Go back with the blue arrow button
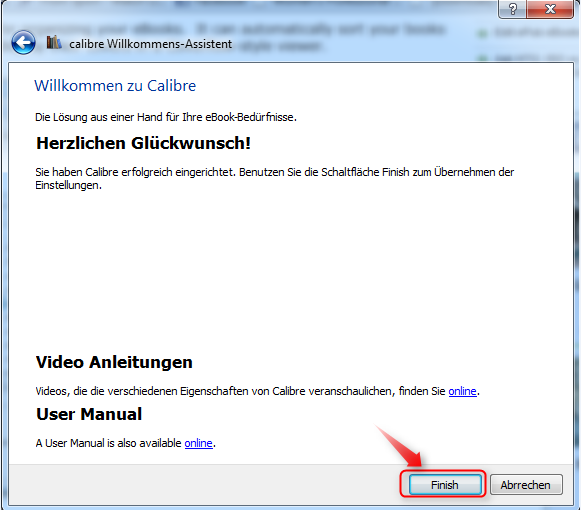Viewport: 581px width, 510px height. (23, 43)
